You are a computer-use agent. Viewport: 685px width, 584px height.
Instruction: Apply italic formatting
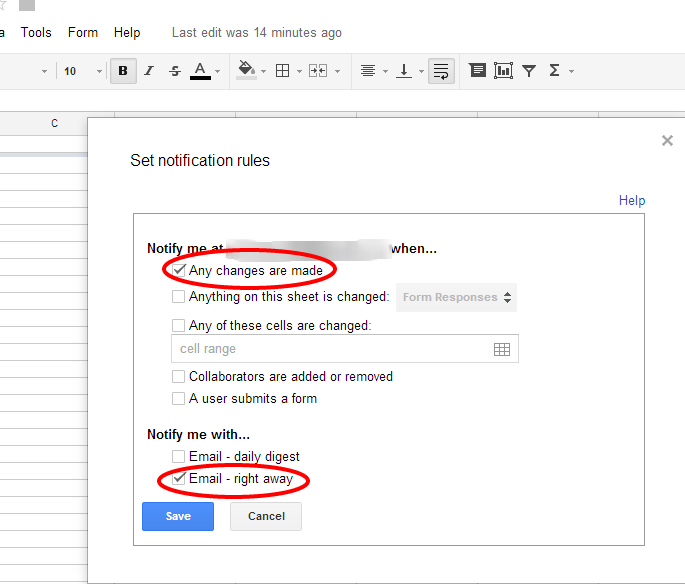[149, 71]
